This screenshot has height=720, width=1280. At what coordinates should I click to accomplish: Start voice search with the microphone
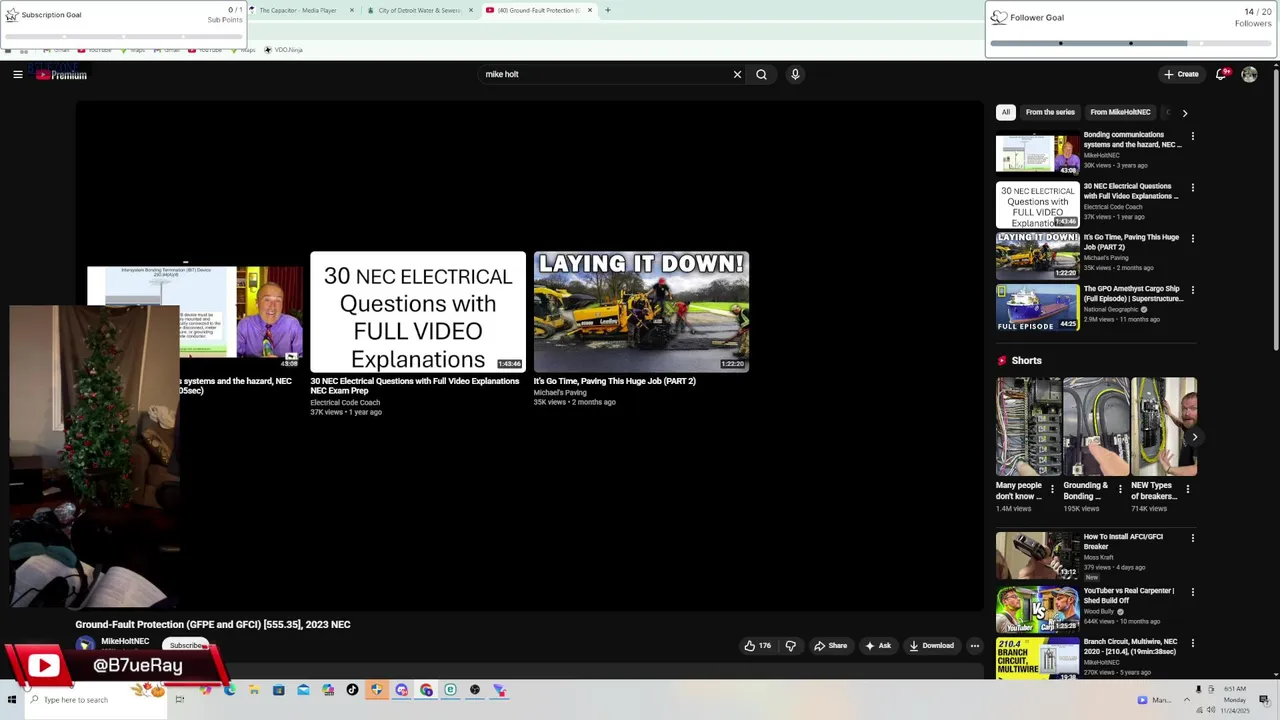(x=795, y=74)
